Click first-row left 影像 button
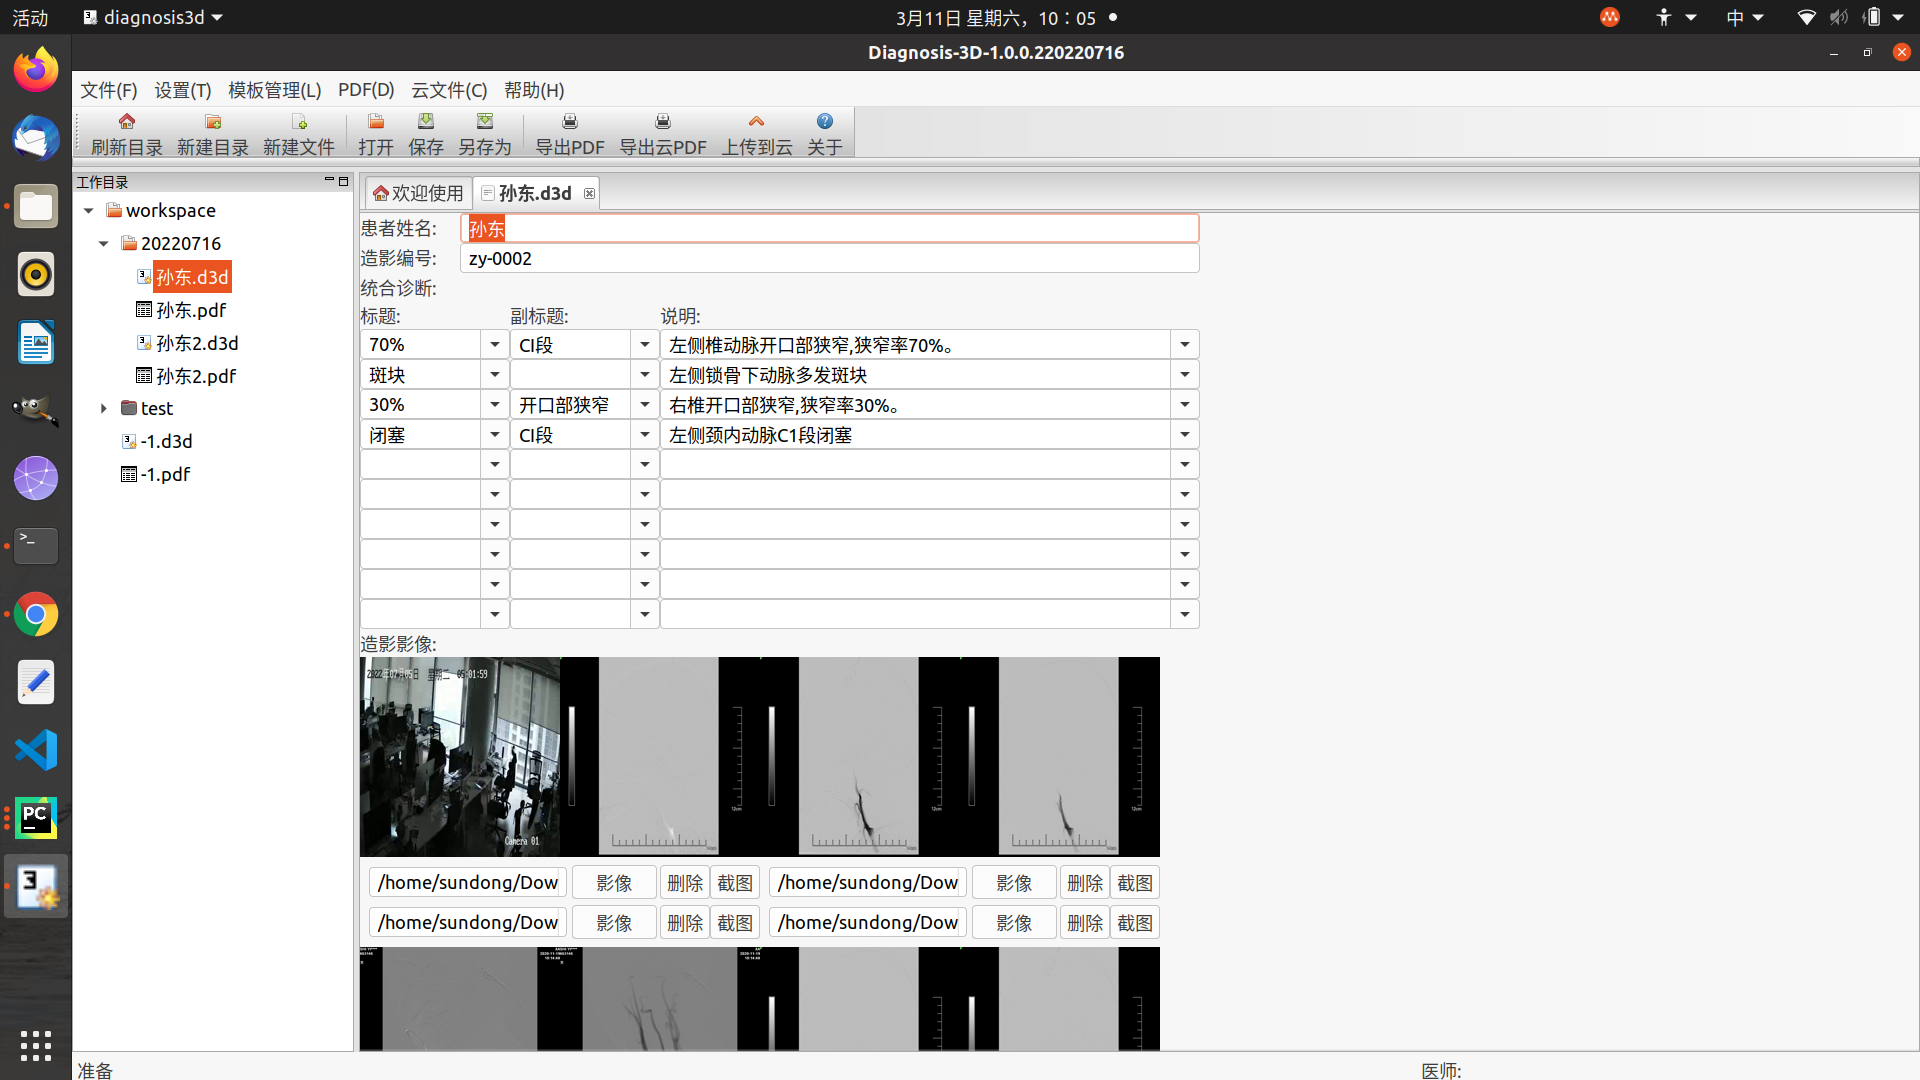The width and height of the screenshot is (1920, 1080). coord(614,883)
